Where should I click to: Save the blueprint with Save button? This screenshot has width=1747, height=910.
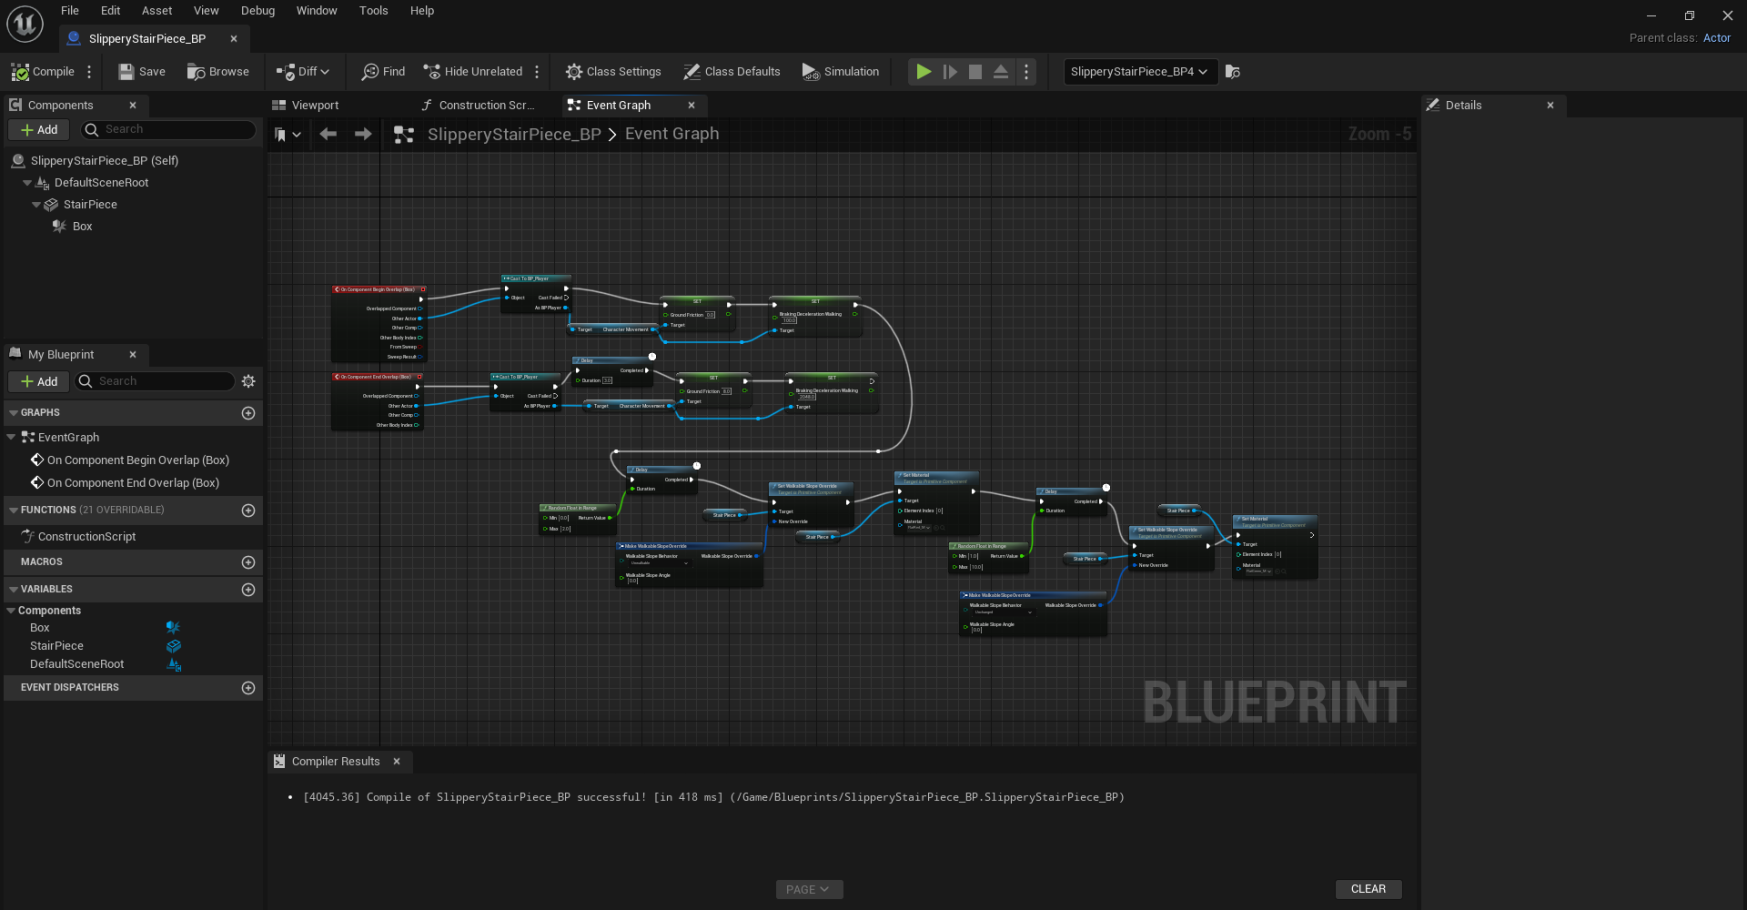click(x=142, y=72)
